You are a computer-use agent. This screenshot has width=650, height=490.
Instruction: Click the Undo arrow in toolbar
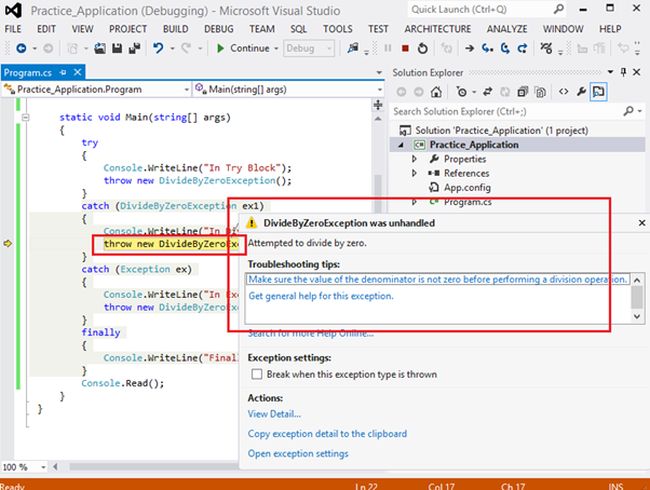[159, 48]
